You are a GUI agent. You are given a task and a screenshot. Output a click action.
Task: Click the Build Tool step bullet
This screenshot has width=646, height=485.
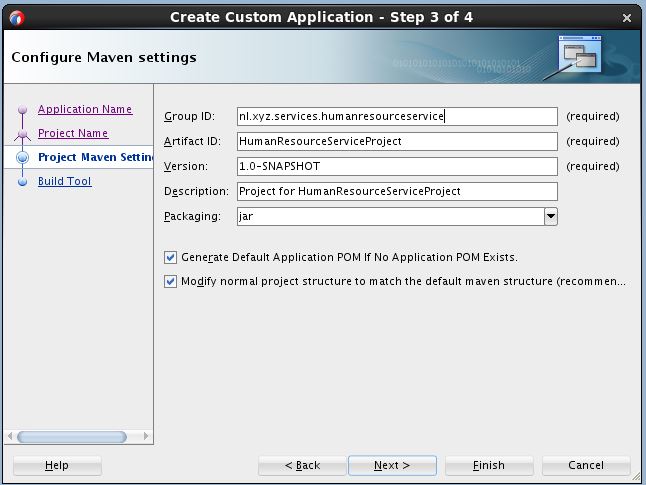click(22, 182)
